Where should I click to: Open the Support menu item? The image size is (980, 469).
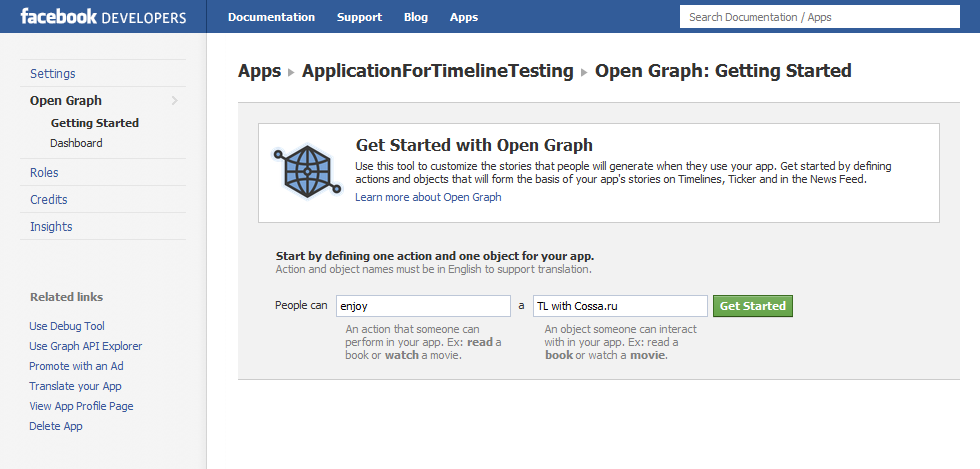[x=359, y=17]
